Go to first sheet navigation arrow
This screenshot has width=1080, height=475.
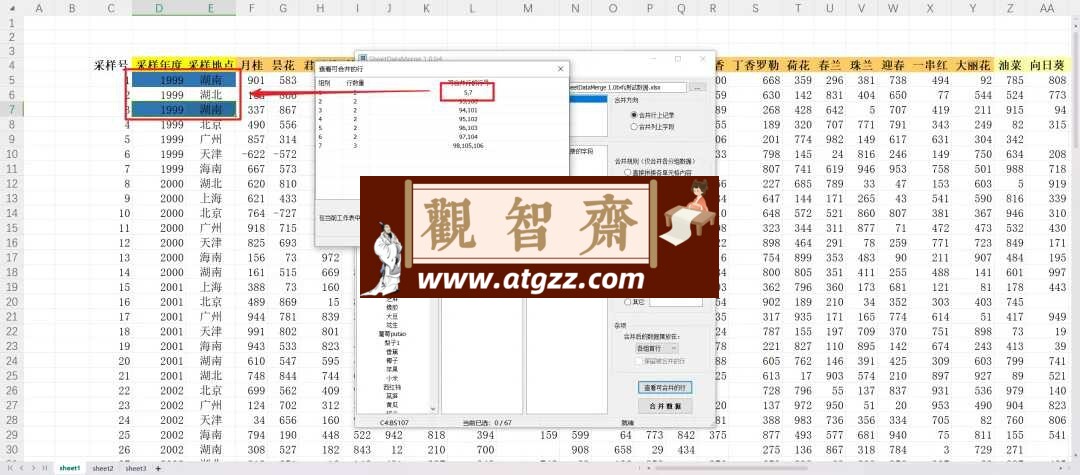point(10,468)
